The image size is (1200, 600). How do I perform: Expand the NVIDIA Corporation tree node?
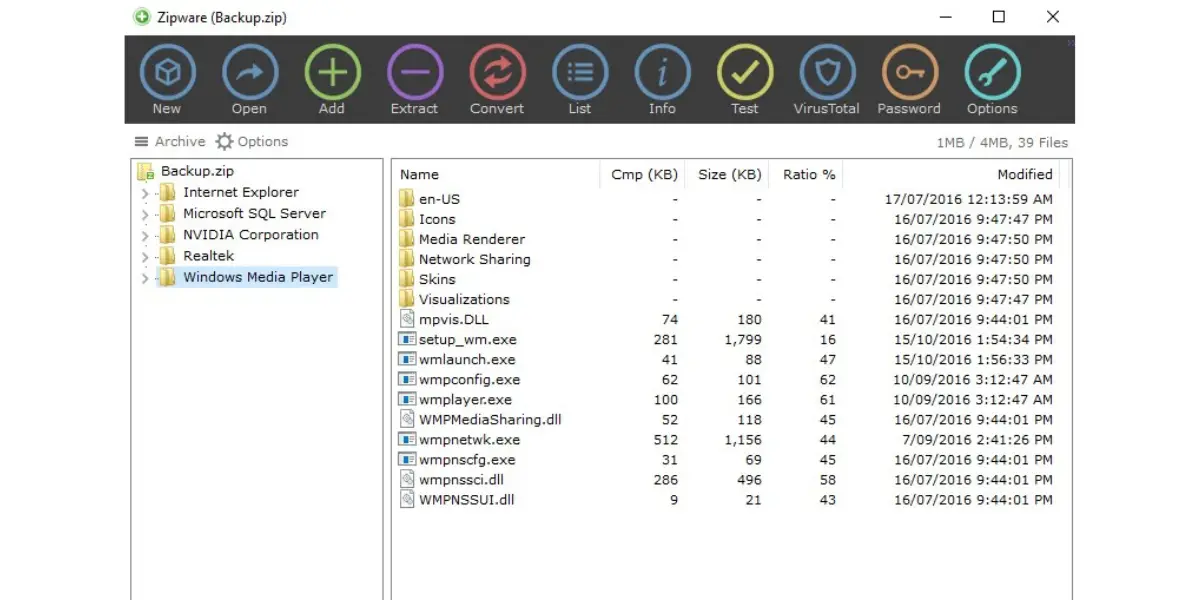[x=145, y=236]
